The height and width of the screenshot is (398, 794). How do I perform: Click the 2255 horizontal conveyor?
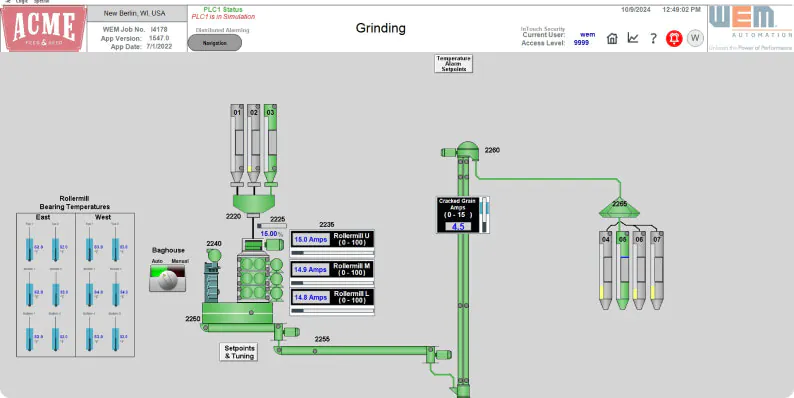click(x=354, y=350)
